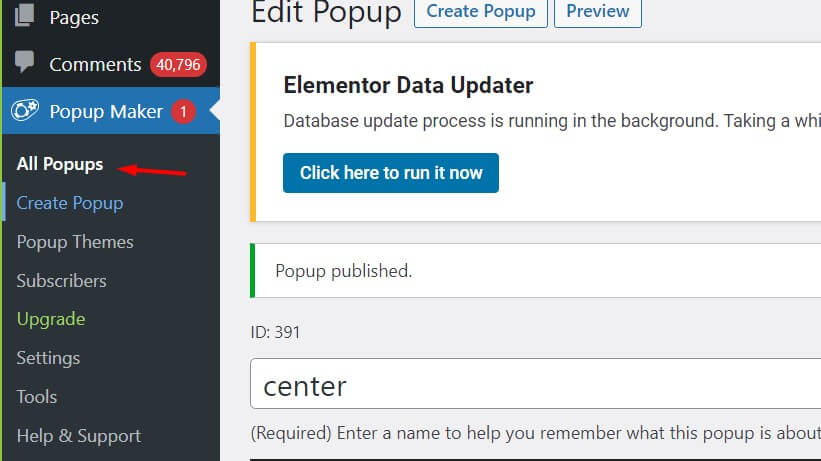
Task: Go to All Popups submenu
Action: pyautogui.click(x=60, y=164)
